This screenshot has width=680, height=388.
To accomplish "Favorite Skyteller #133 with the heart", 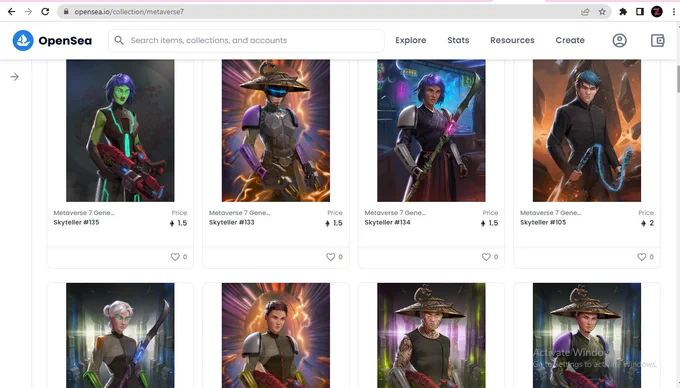I will (330, 257).
